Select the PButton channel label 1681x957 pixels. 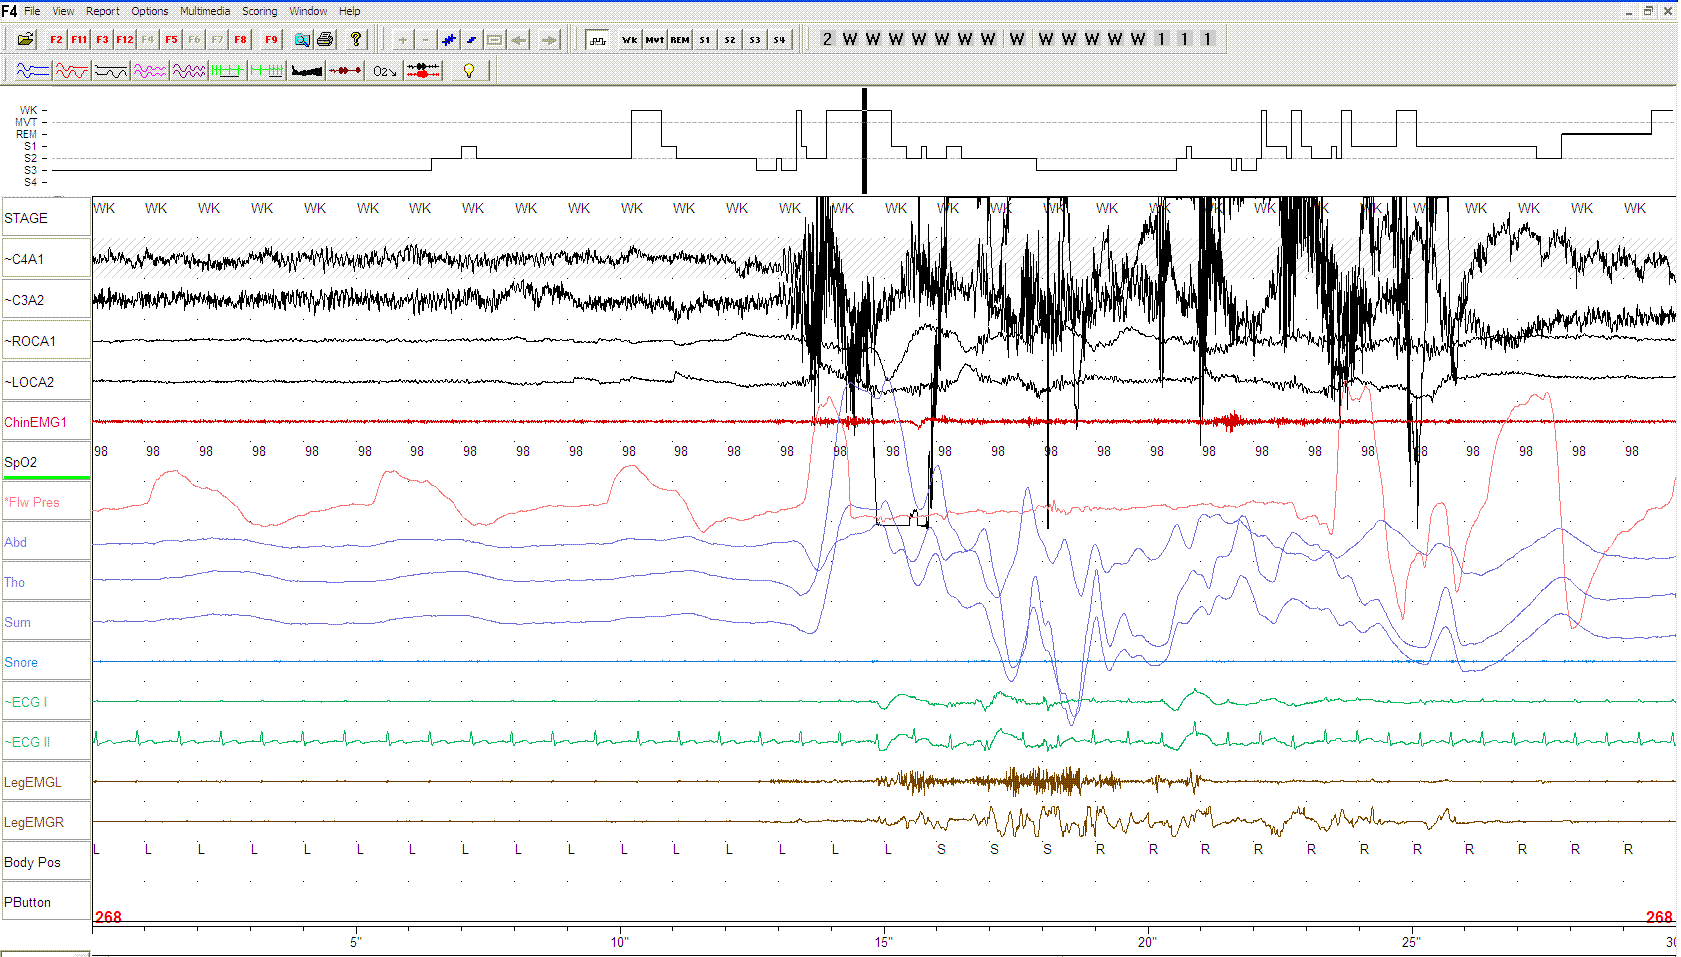[46, 902]
